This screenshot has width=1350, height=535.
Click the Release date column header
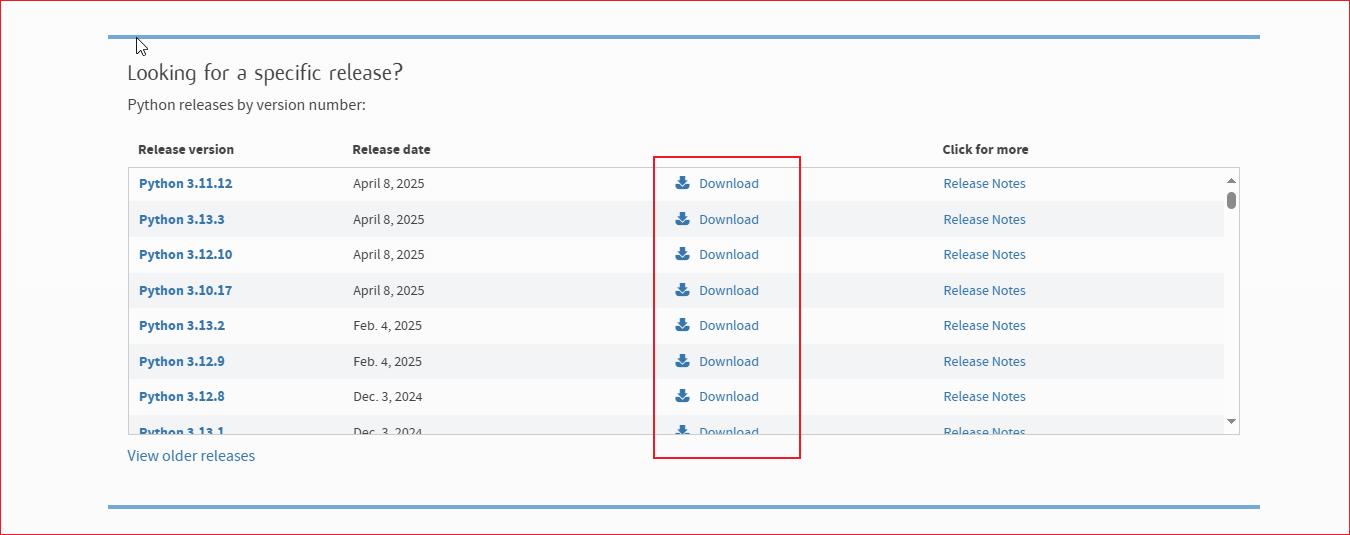(x=392, y=150)
